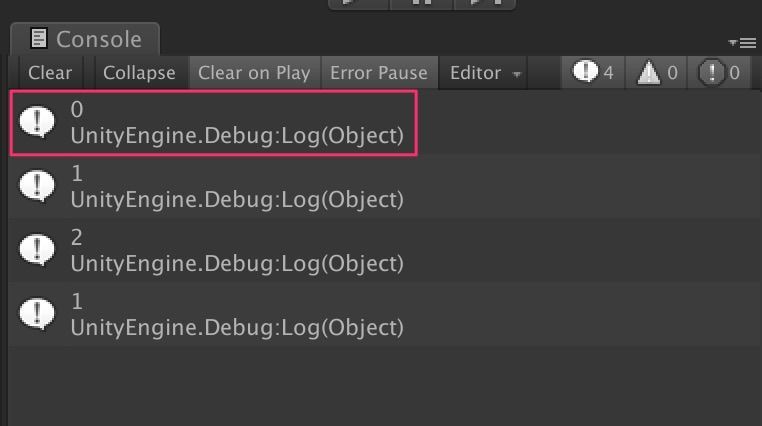Disable the Clear on Play option
This screenshot has width=762, height=426.
click(x=254, y=73)
